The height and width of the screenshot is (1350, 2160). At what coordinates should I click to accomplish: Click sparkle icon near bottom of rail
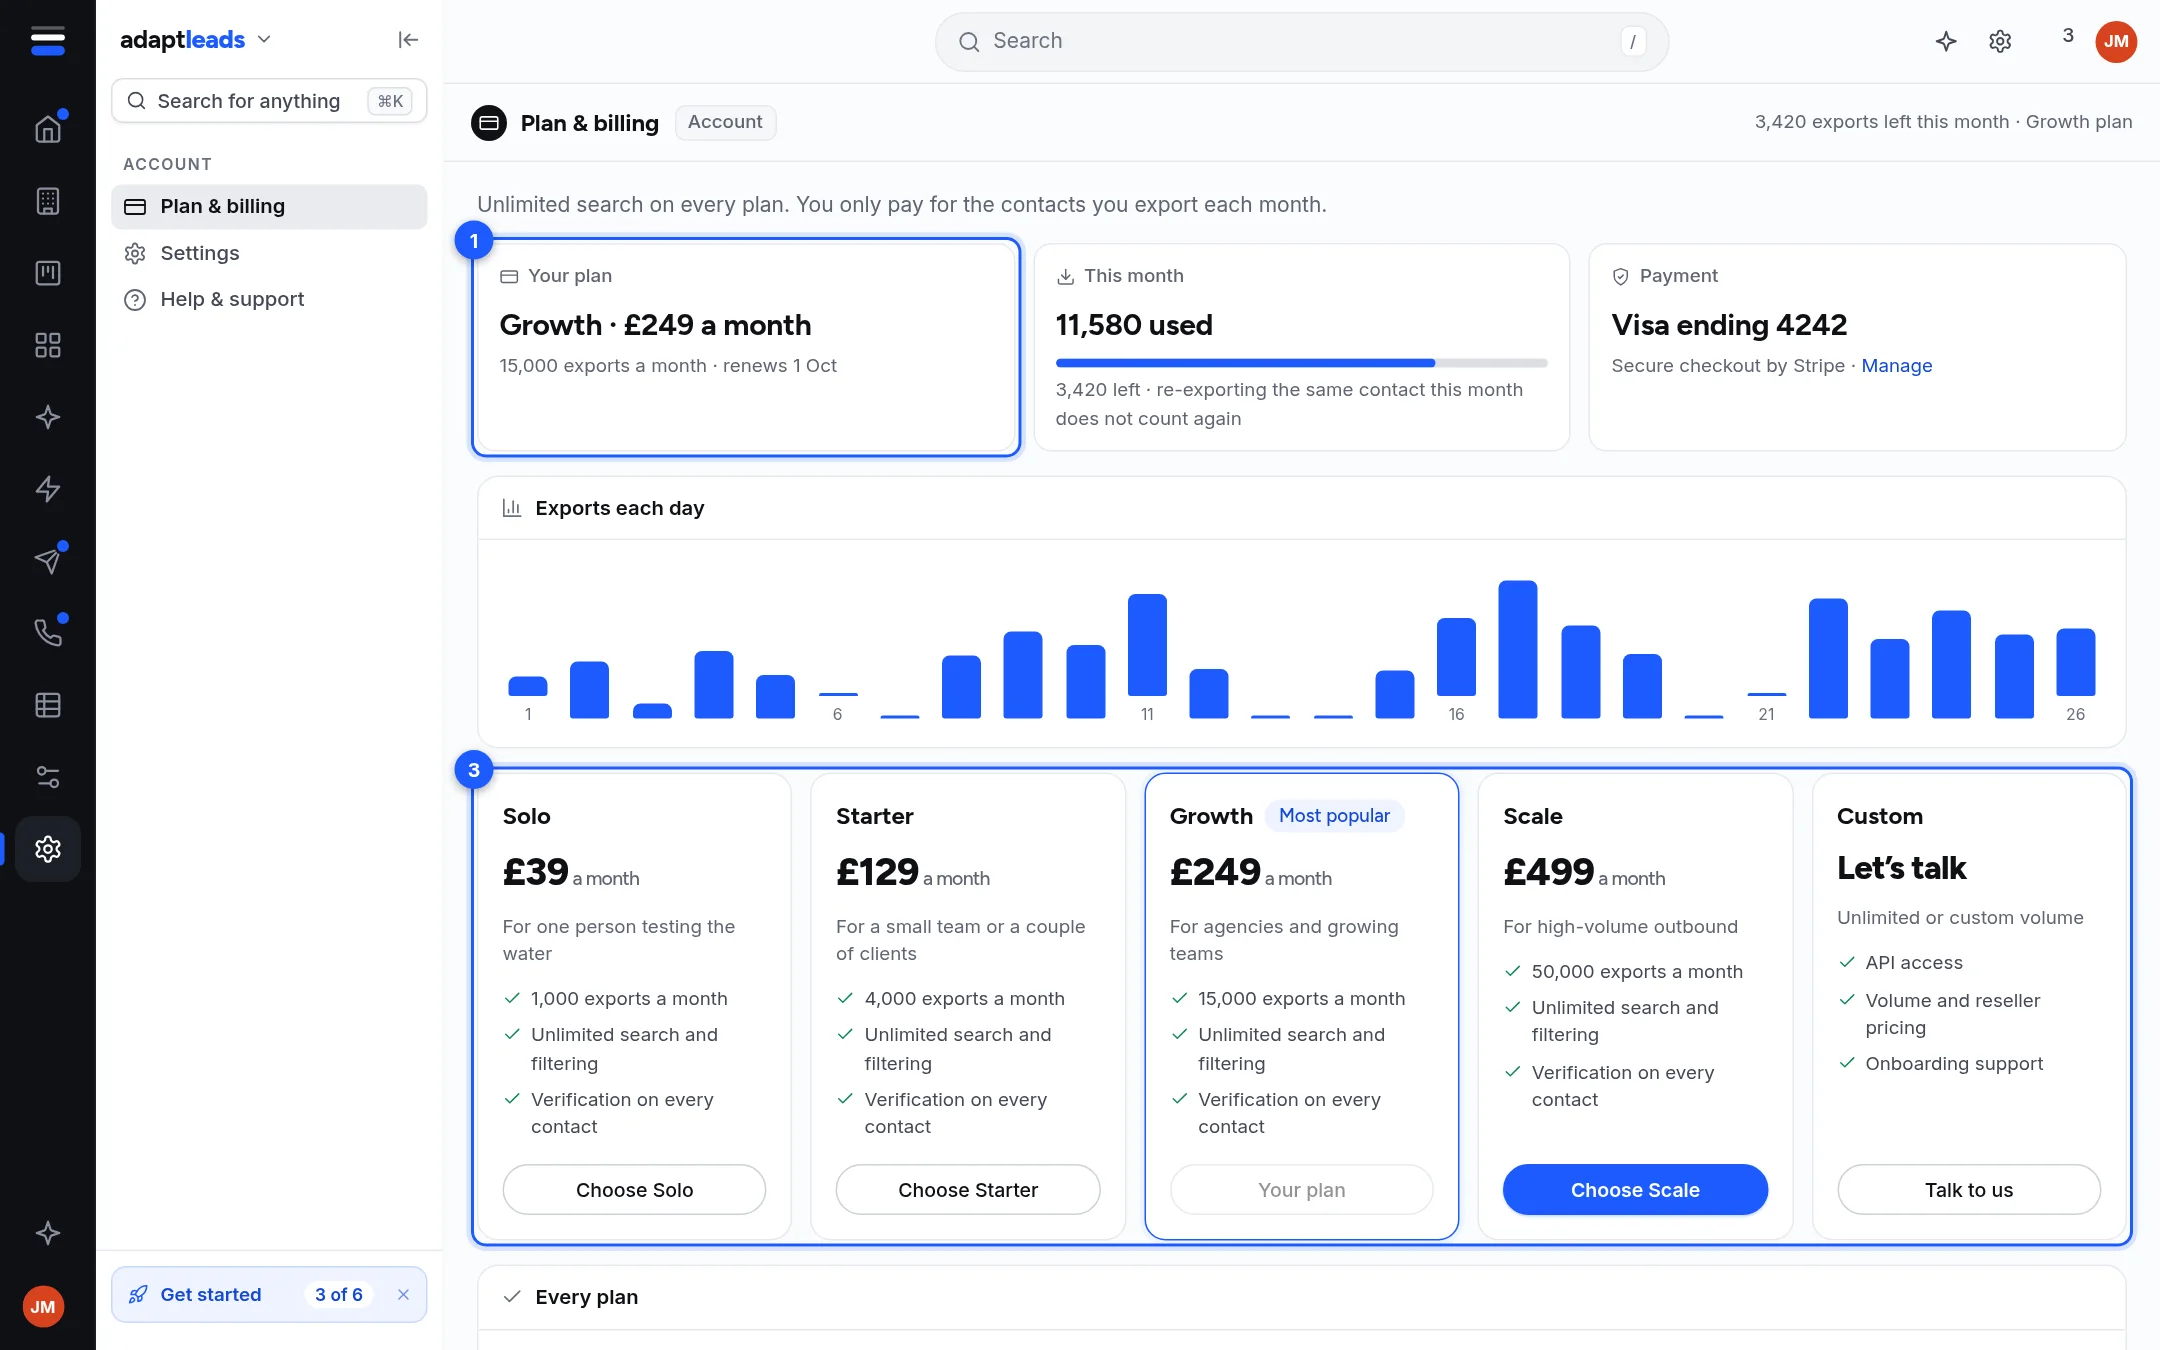48,1233
